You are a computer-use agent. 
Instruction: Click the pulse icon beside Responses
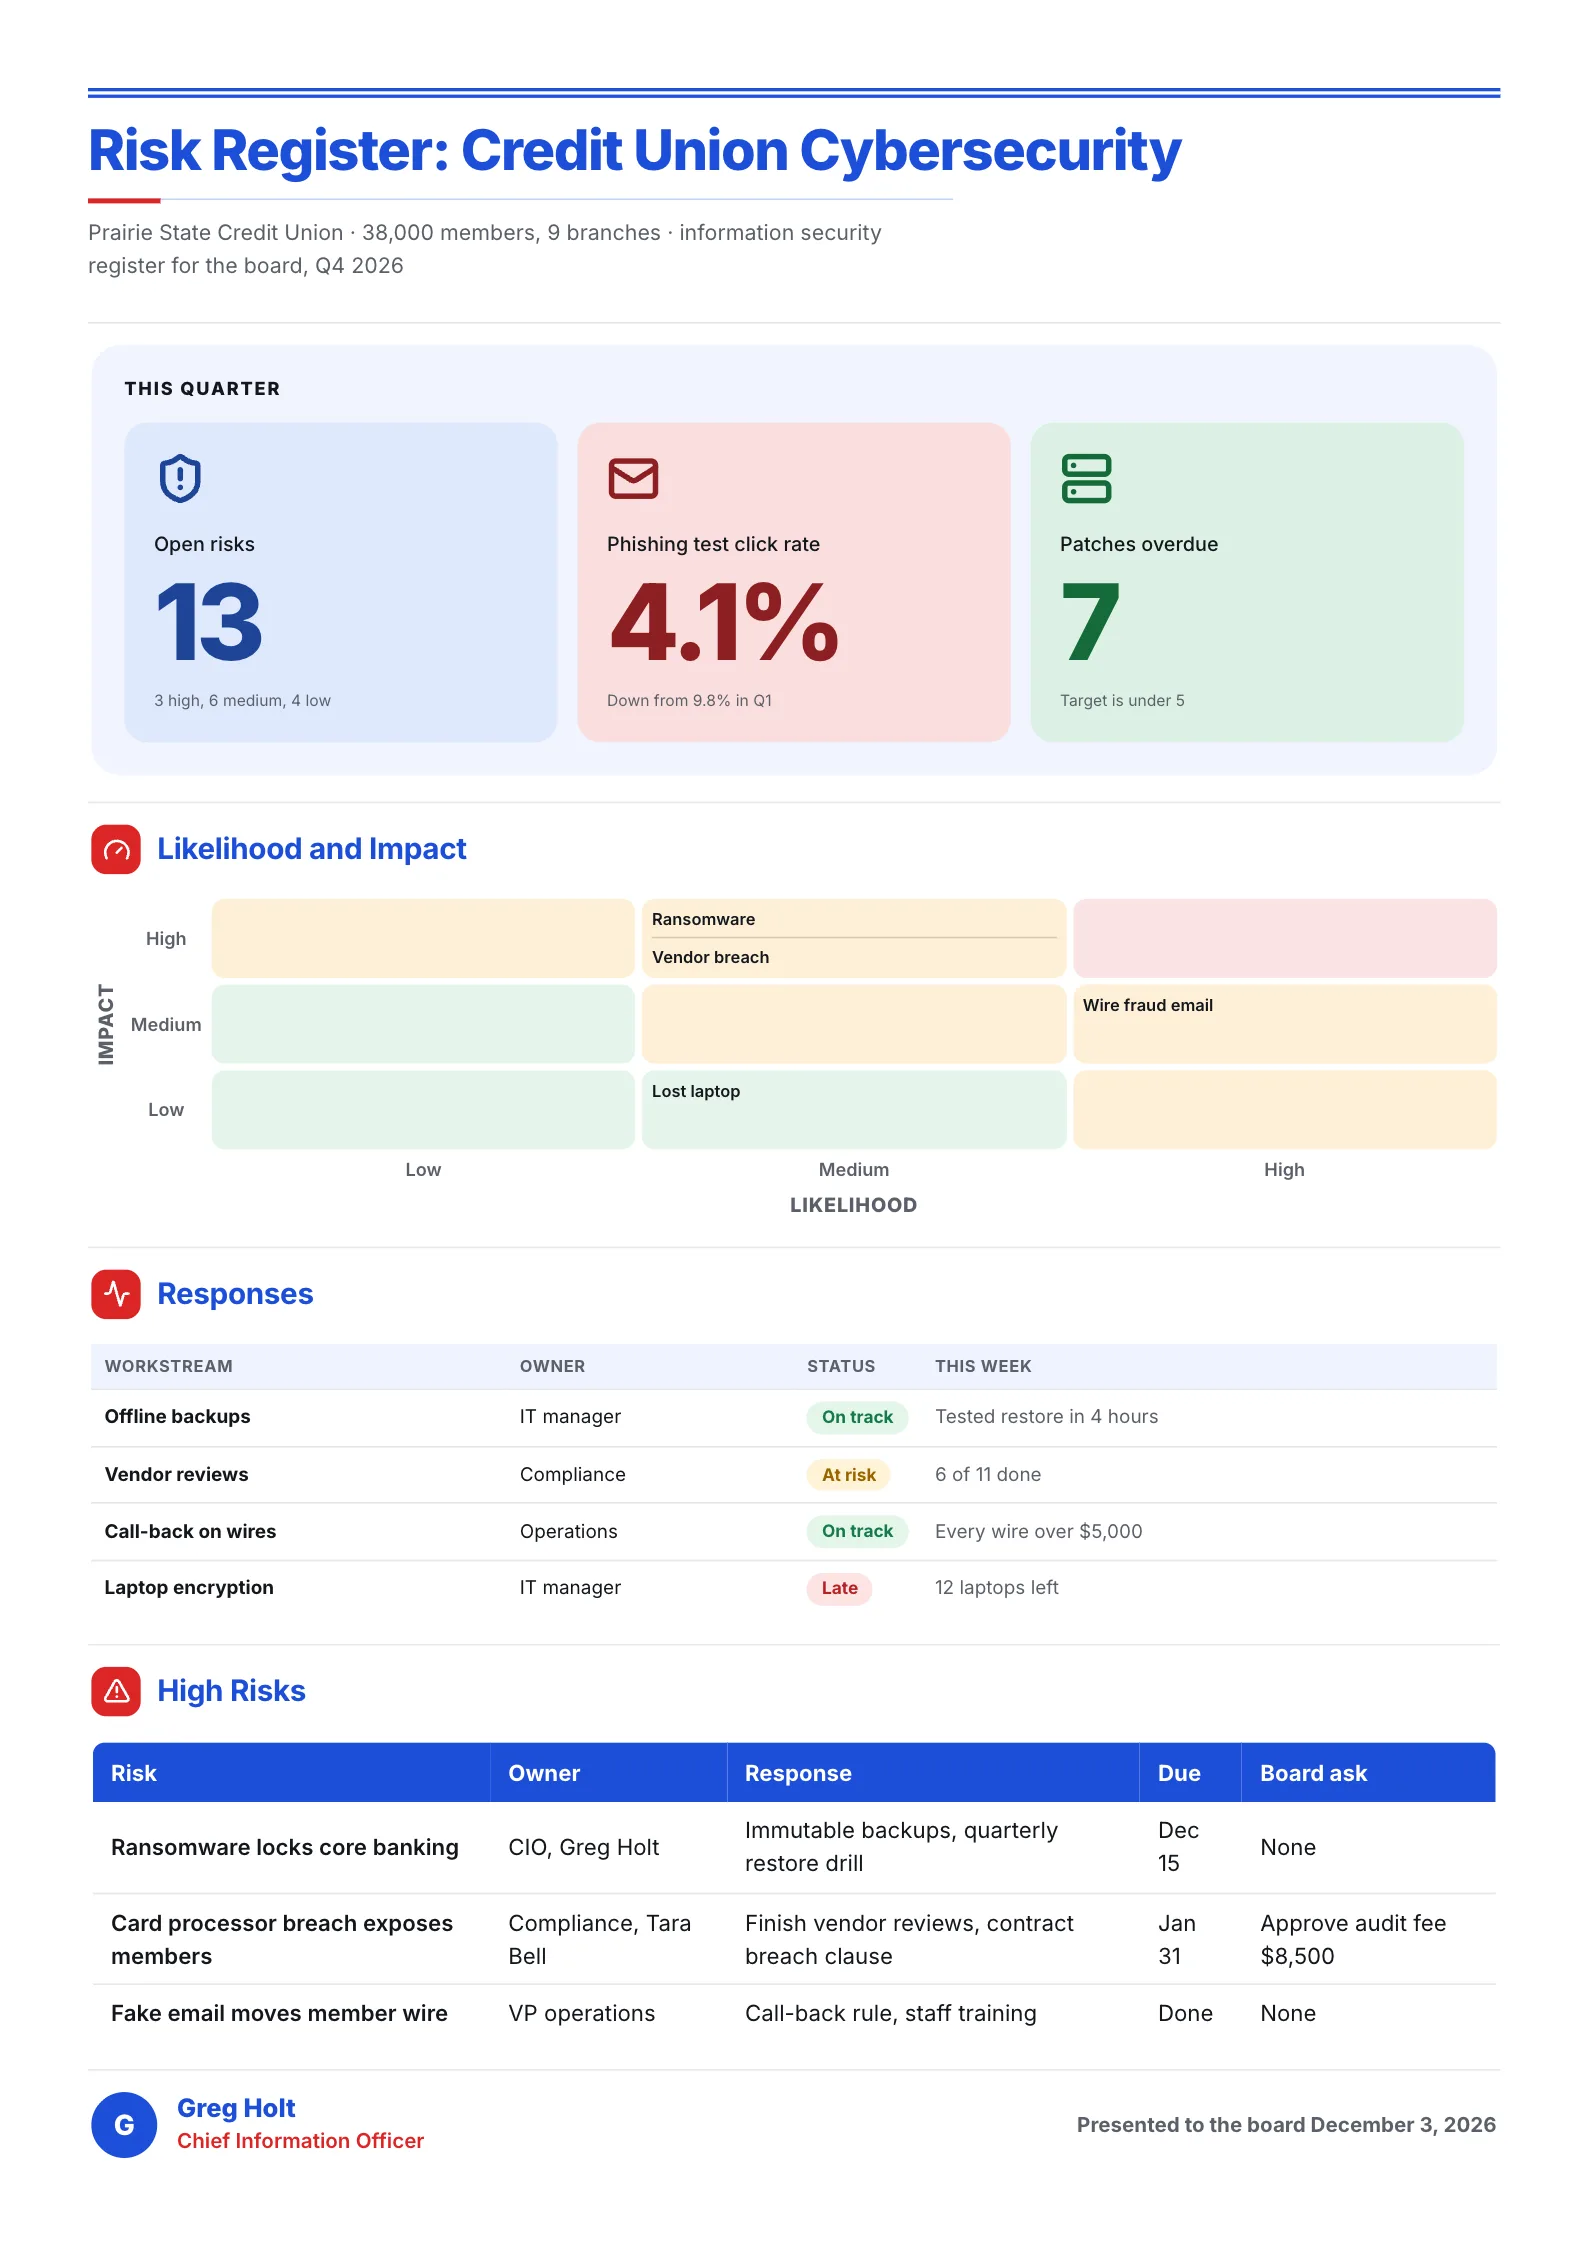click(116, 1294)
